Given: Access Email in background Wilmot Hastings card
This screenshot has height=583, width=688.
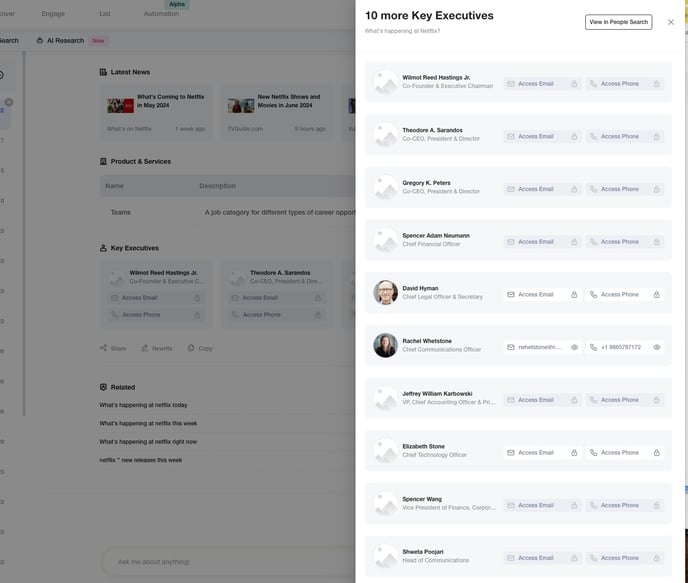Looking at the screenshot, I should 155,298.
